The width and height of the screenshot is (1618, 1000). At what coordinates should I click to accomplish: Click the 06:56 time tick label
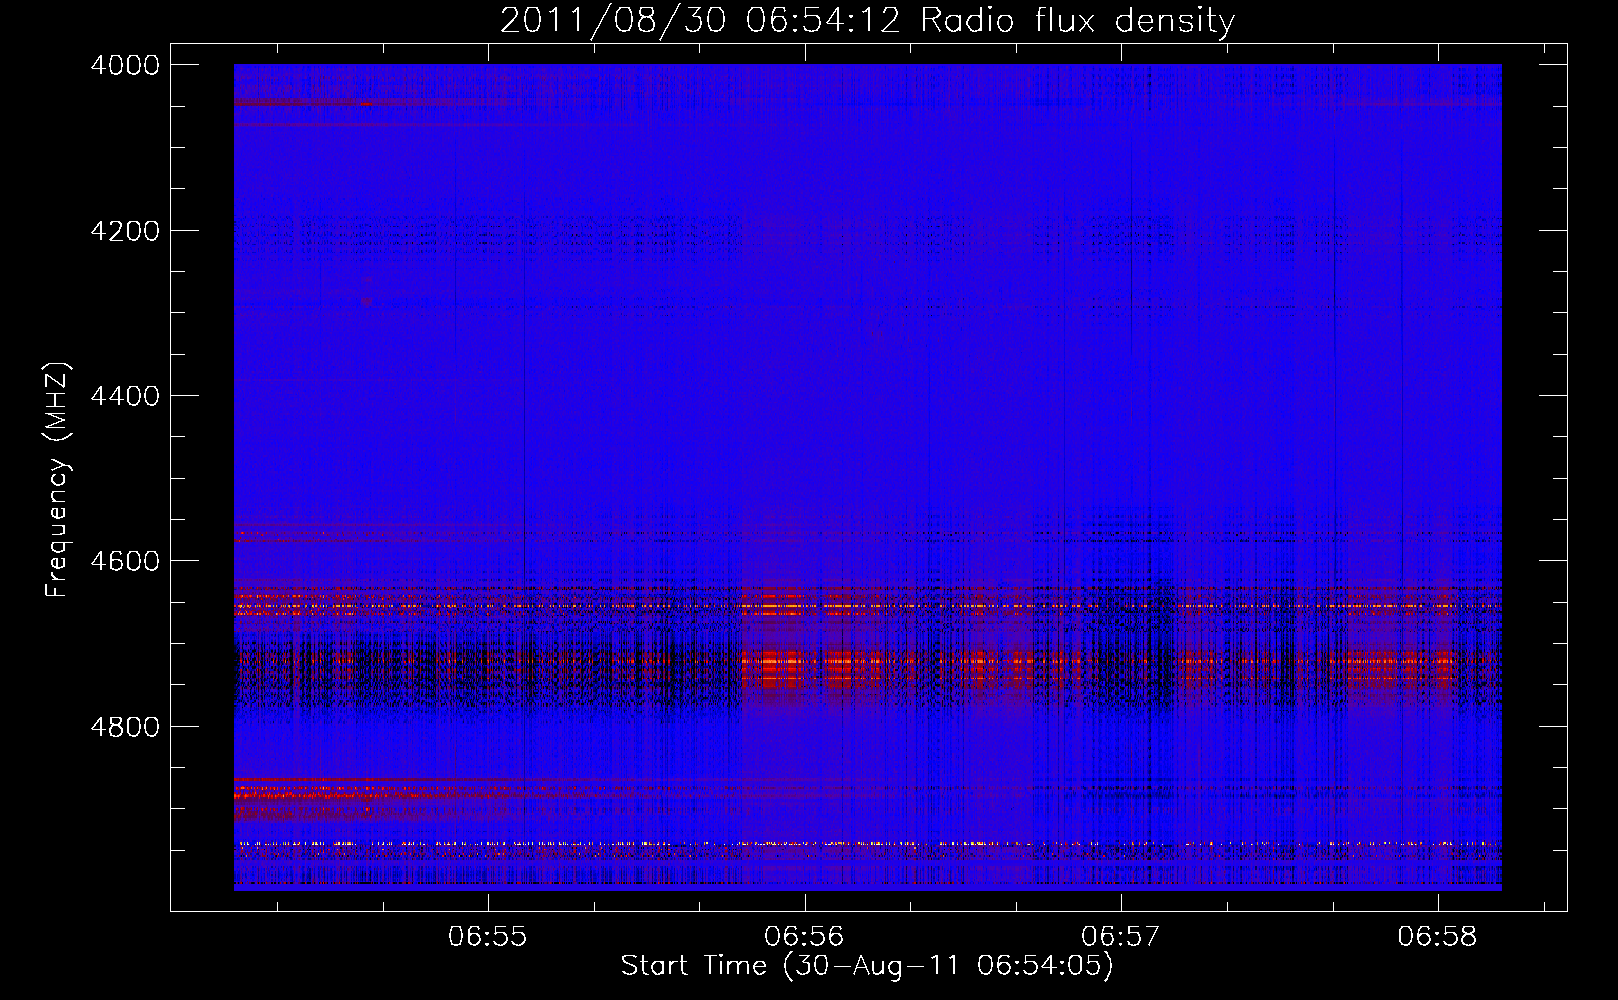[805, 937]
